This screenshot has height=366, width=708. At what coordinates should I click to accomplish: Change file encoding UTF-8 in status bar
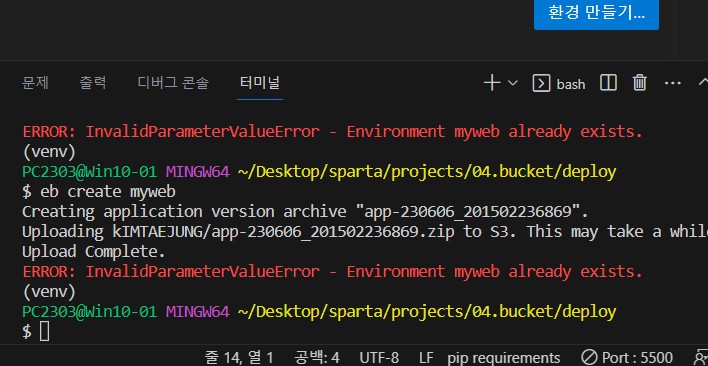click(x=379, y=358)
